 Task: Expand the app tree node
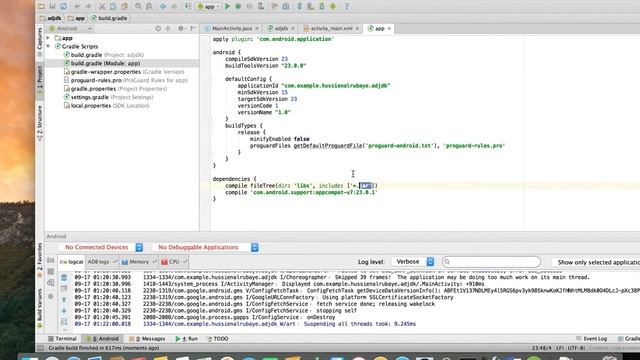tap(49, 38)
